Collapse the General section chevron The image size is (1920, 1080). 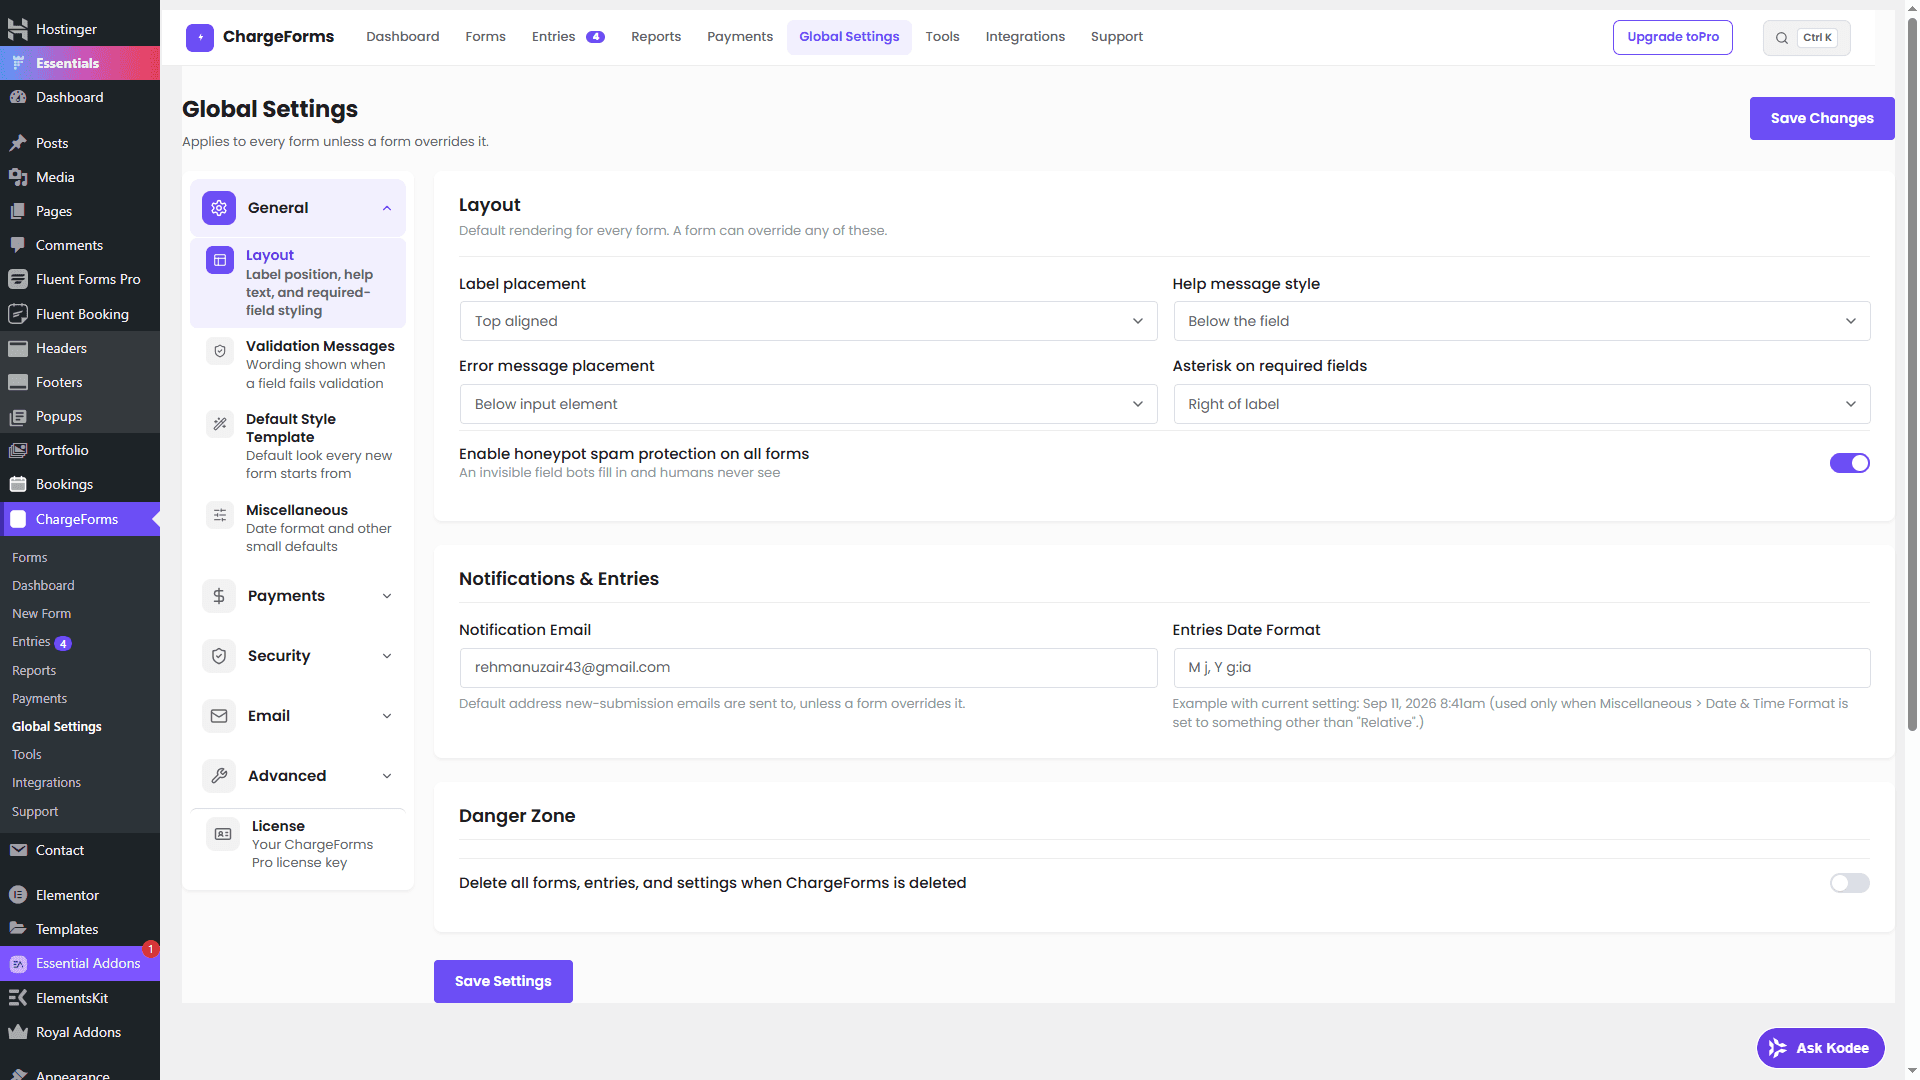pos(387,208)
